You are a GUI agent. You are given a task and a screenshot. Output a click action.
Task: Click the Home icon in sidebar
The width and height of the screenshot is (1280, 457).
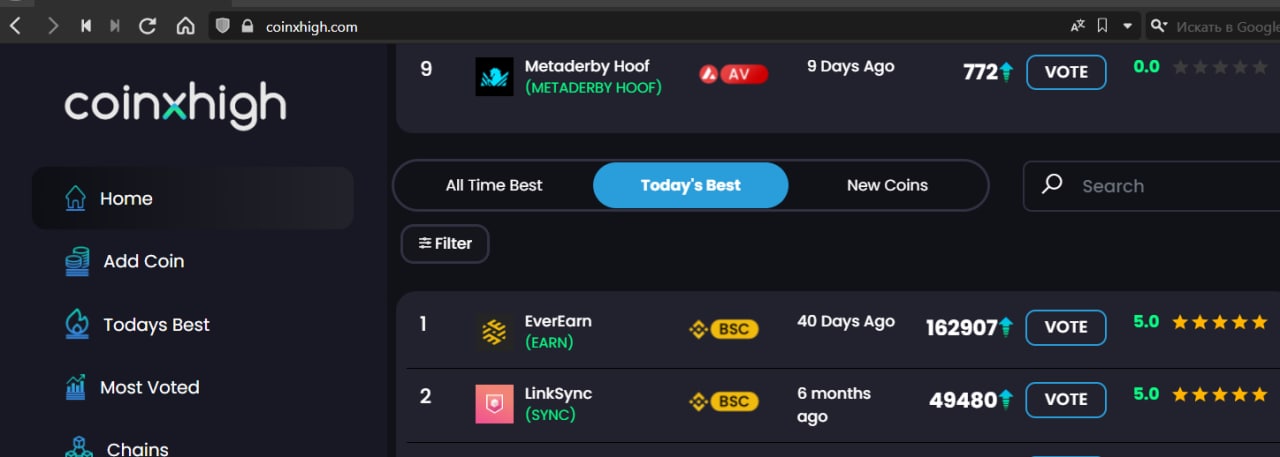pos(75,198)
